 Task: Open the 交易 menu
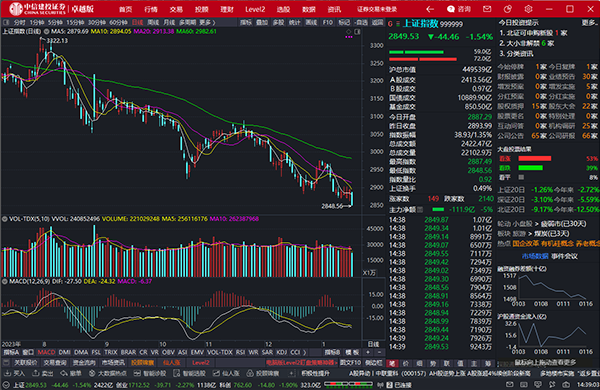tap(176, 9)
